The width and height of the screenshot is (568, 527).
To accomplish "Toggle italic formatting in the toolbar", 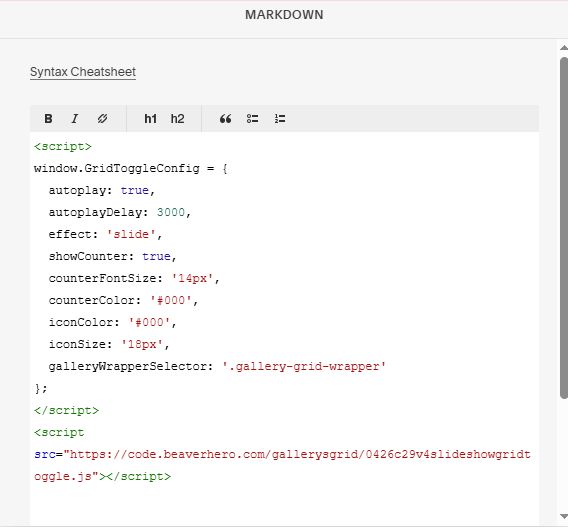I will 75,118.
